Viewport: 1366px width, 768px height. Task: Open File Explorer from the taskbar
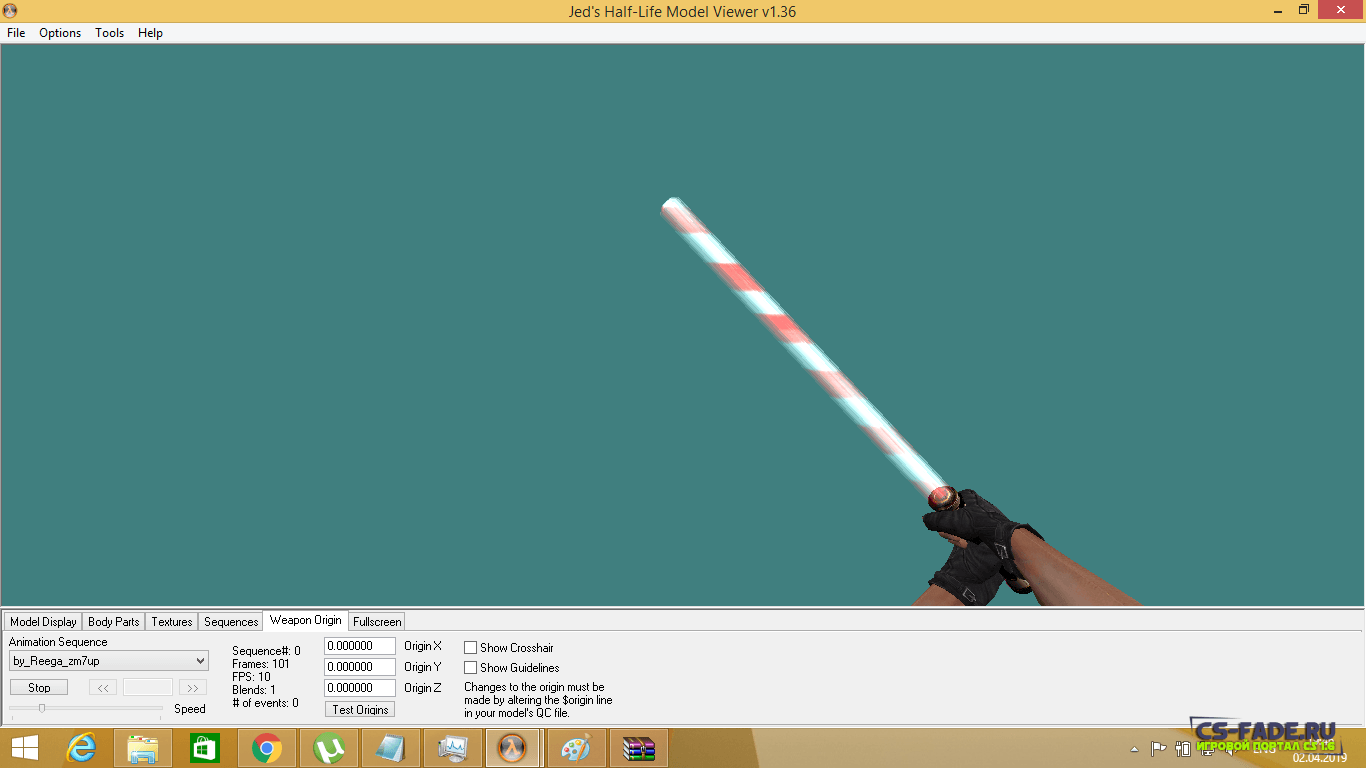pos(143,748)
